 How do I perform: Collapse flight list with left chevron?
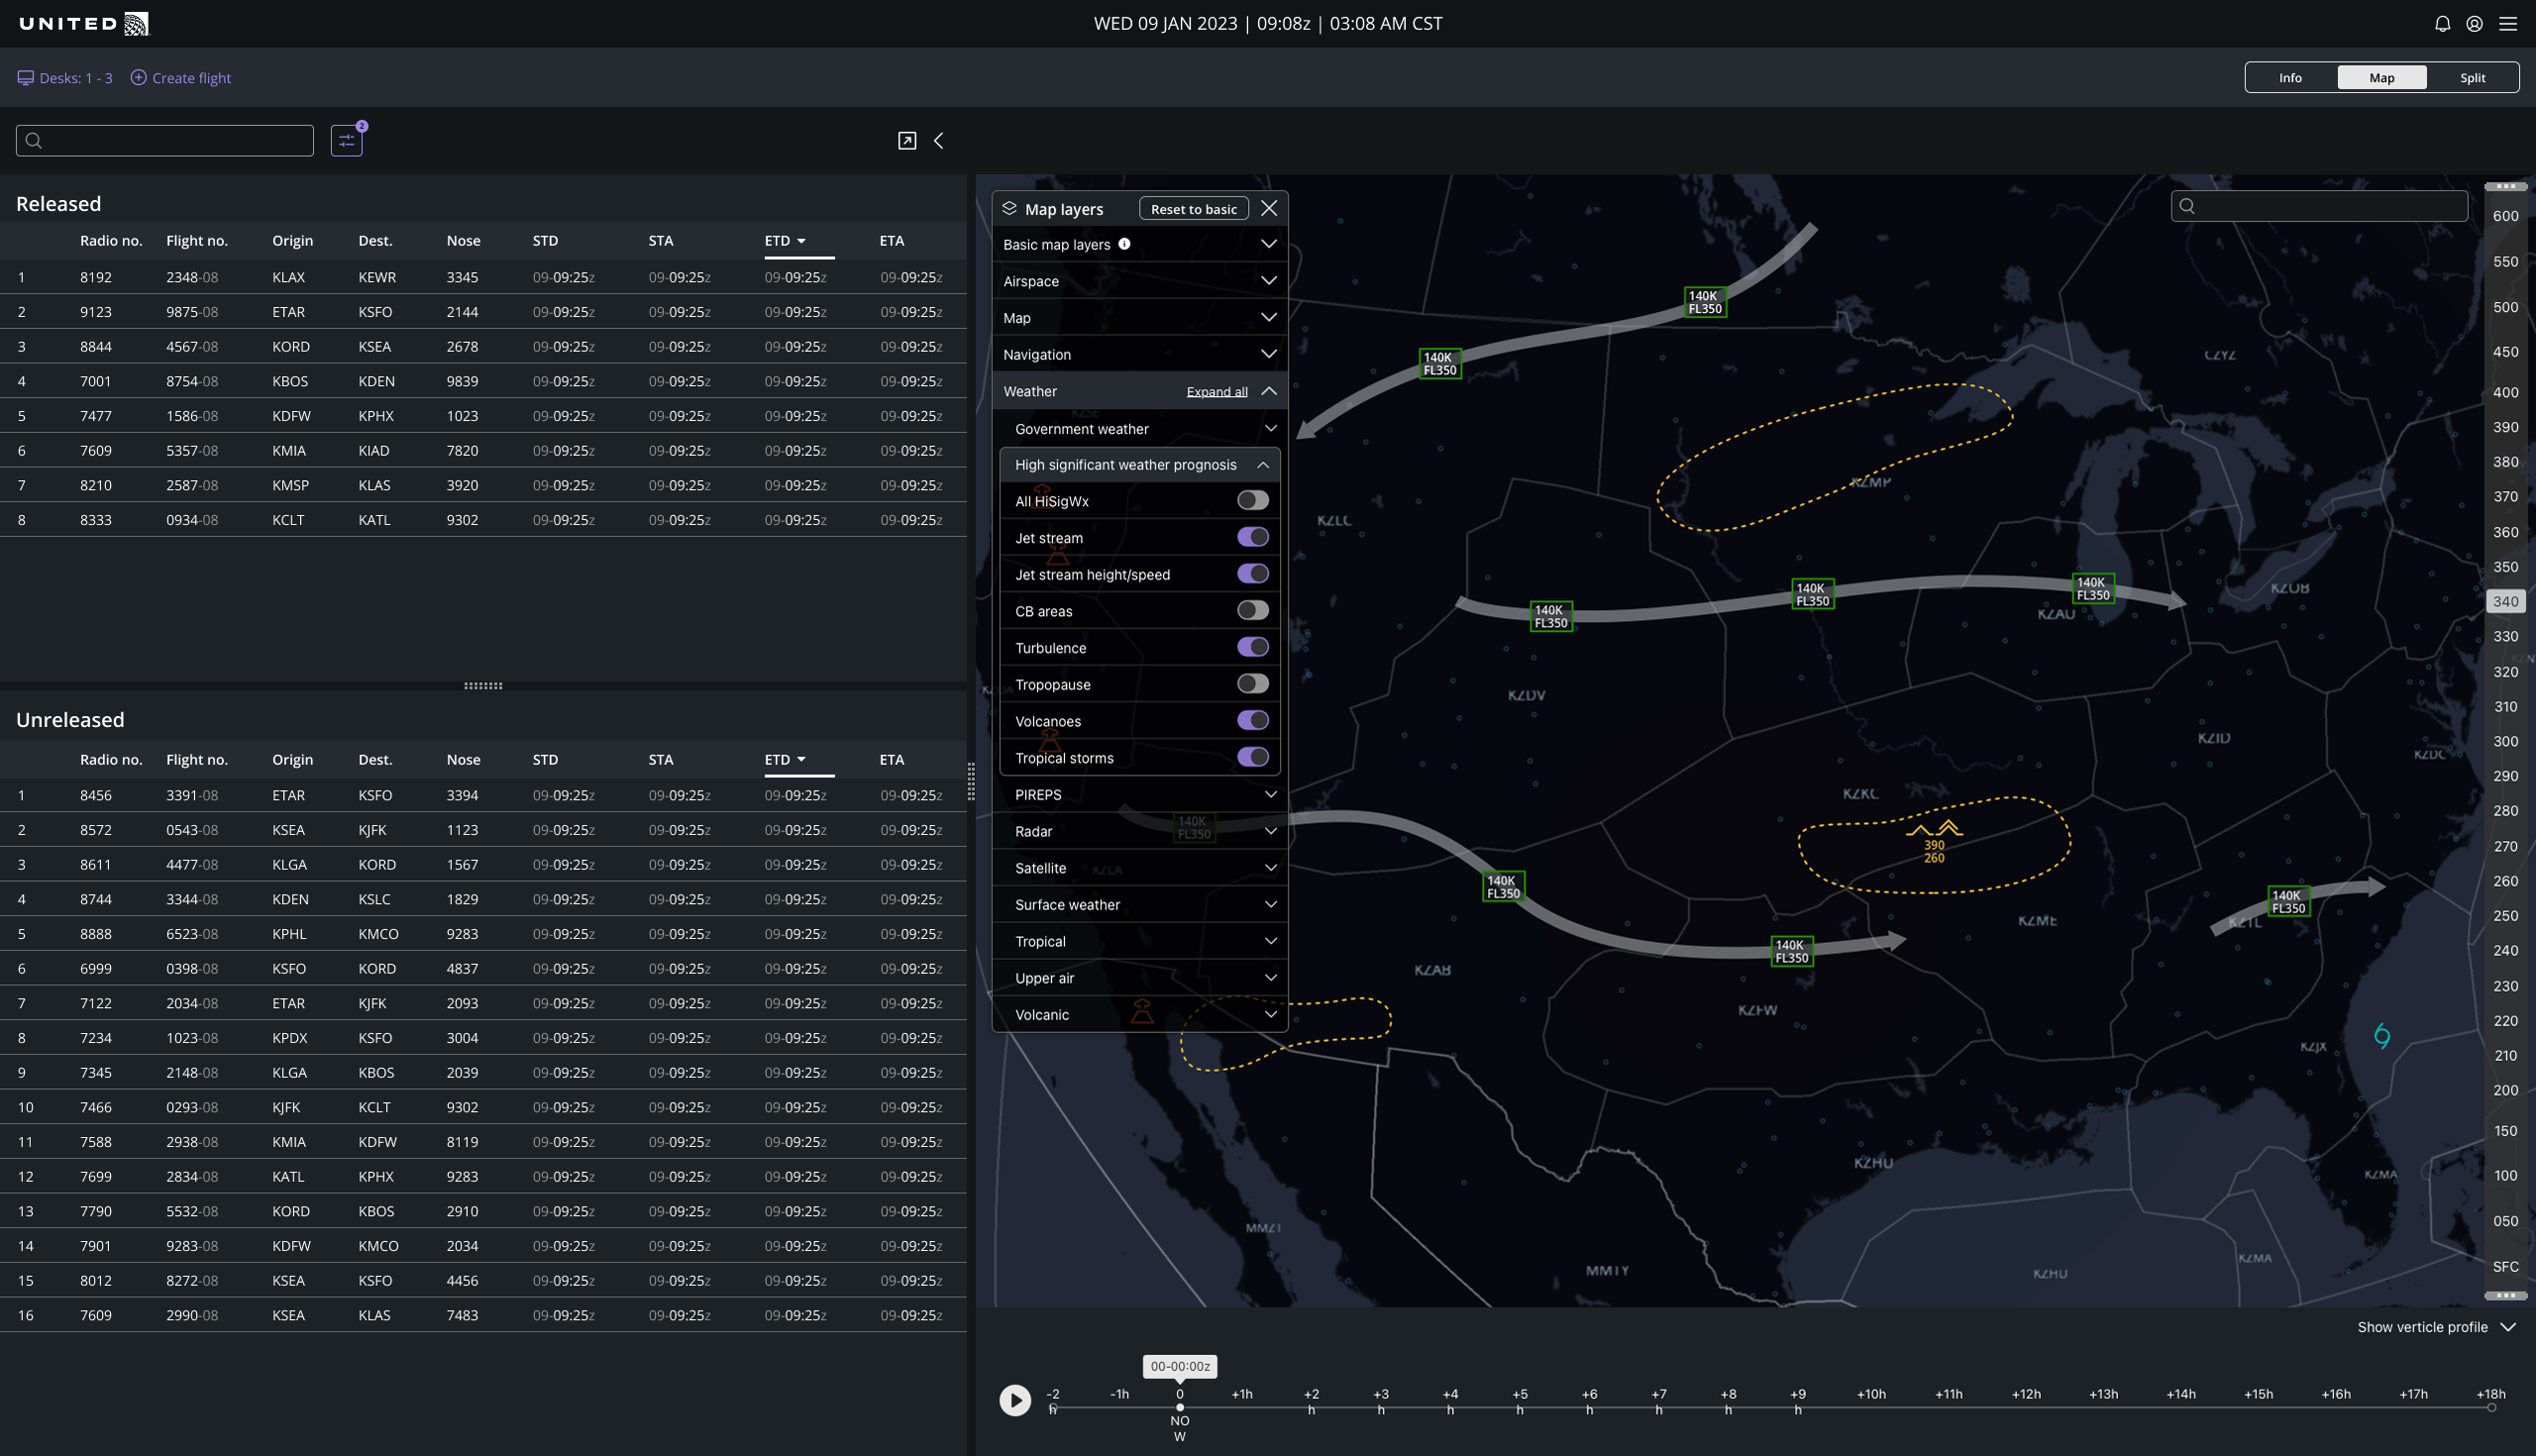(x=938, y=141)
